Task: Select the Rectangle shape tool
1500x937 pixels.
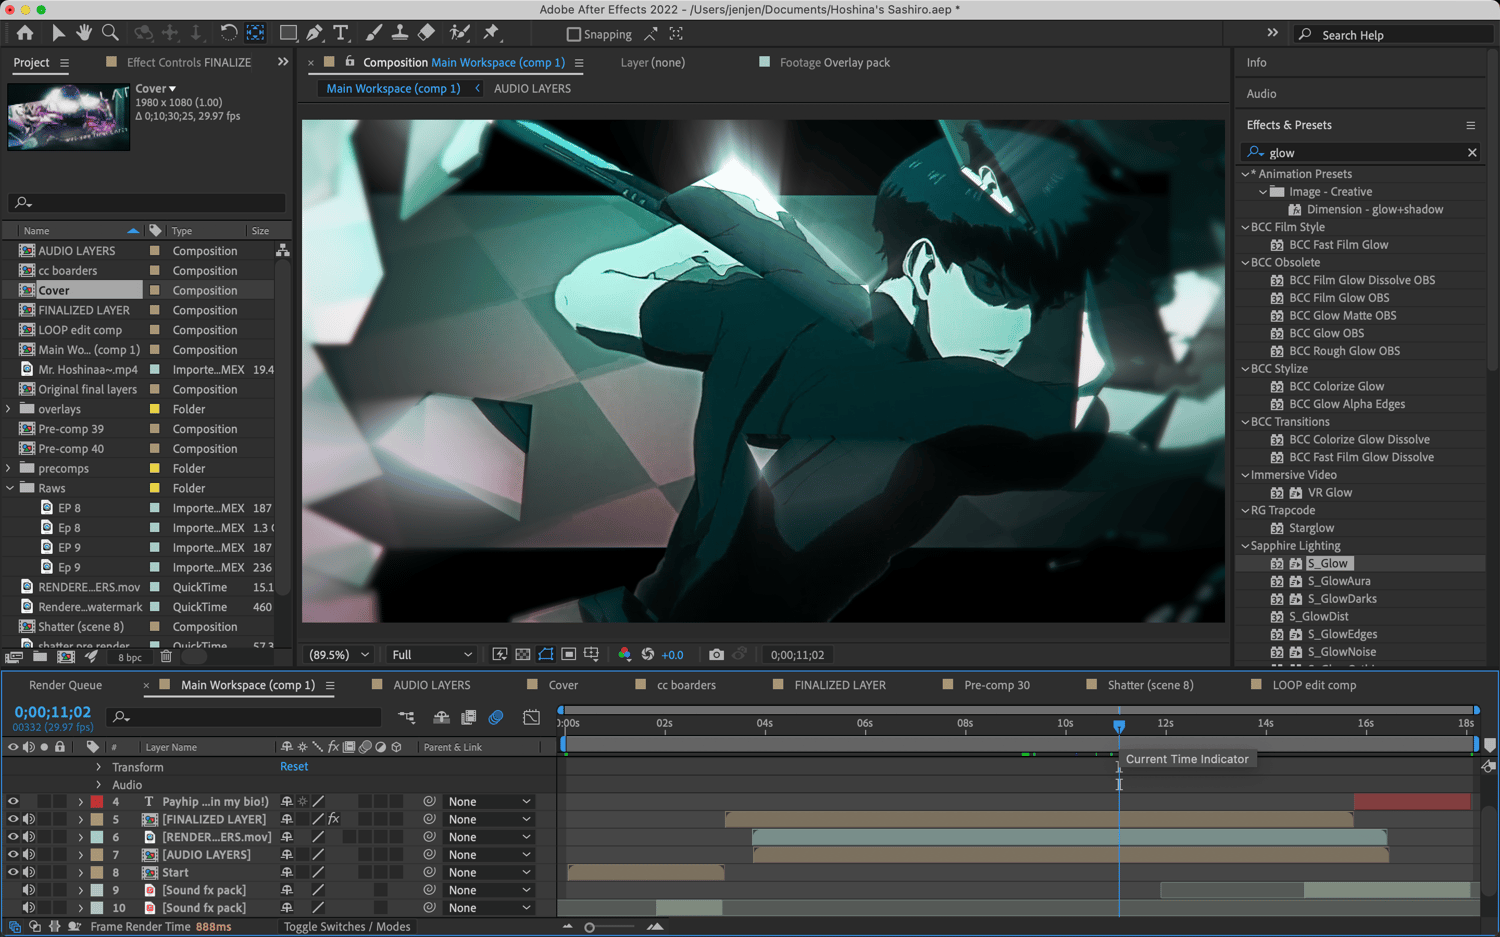Action: click(x=288, y=34)
